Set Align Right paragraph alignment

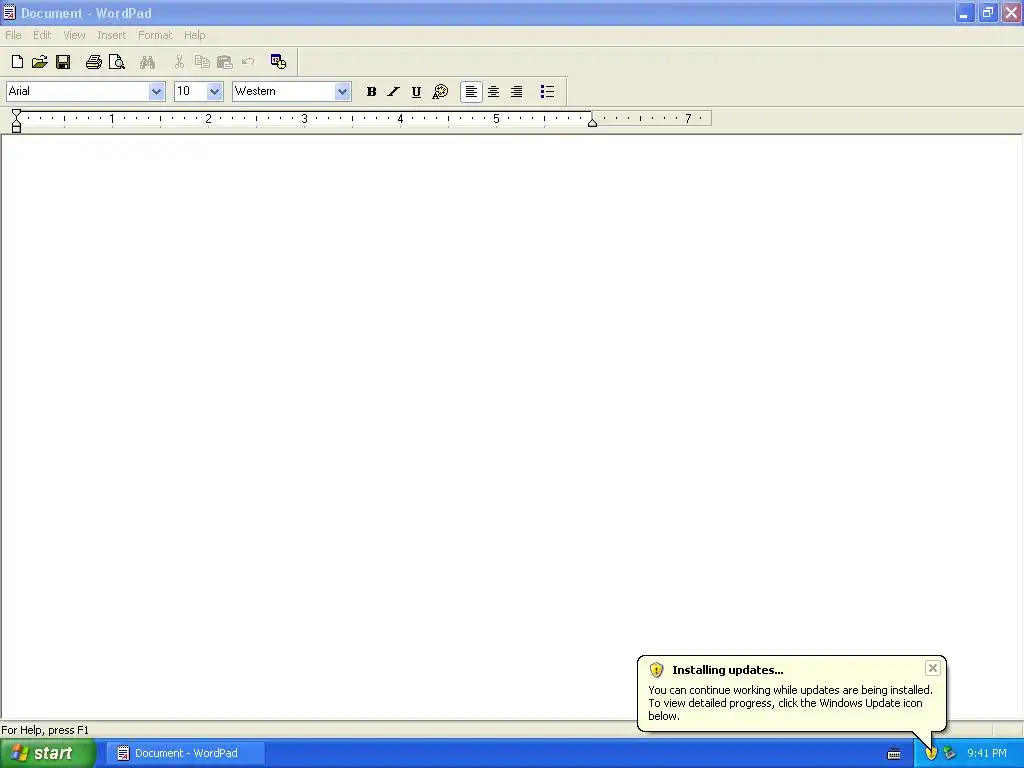(517, 91)
